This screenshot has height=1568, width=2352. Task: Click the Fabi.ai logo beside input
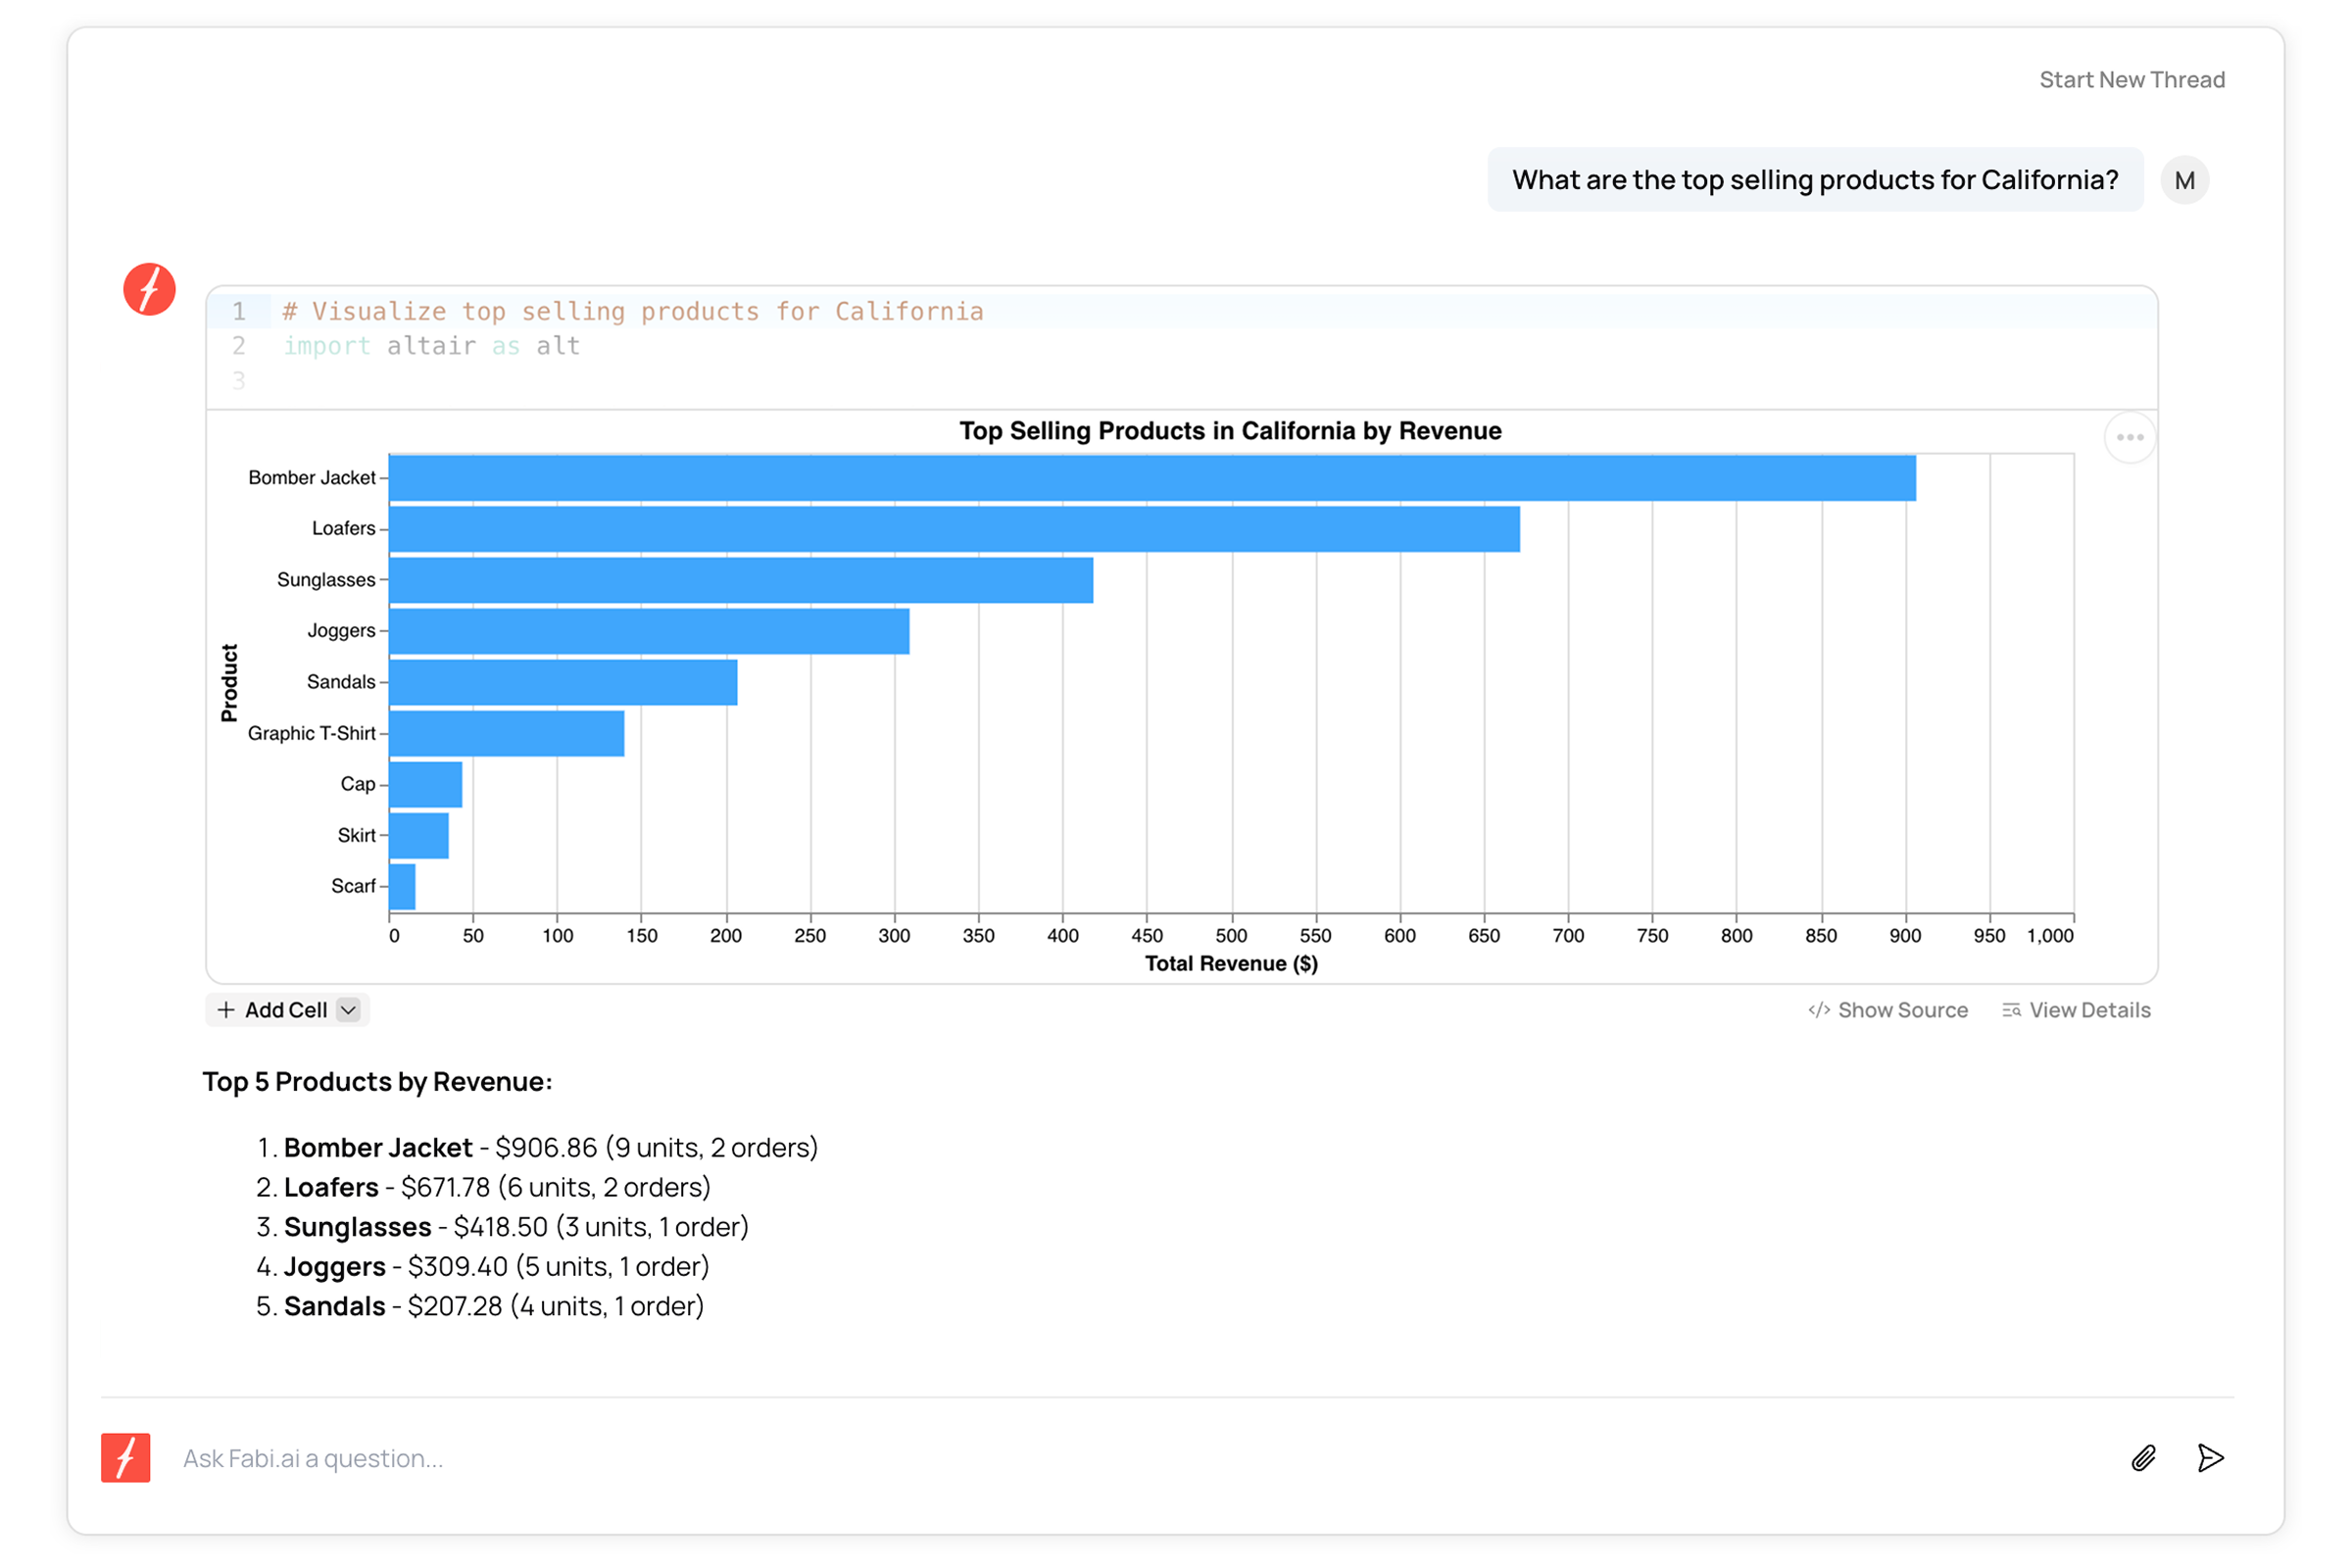coord(126,1458)
